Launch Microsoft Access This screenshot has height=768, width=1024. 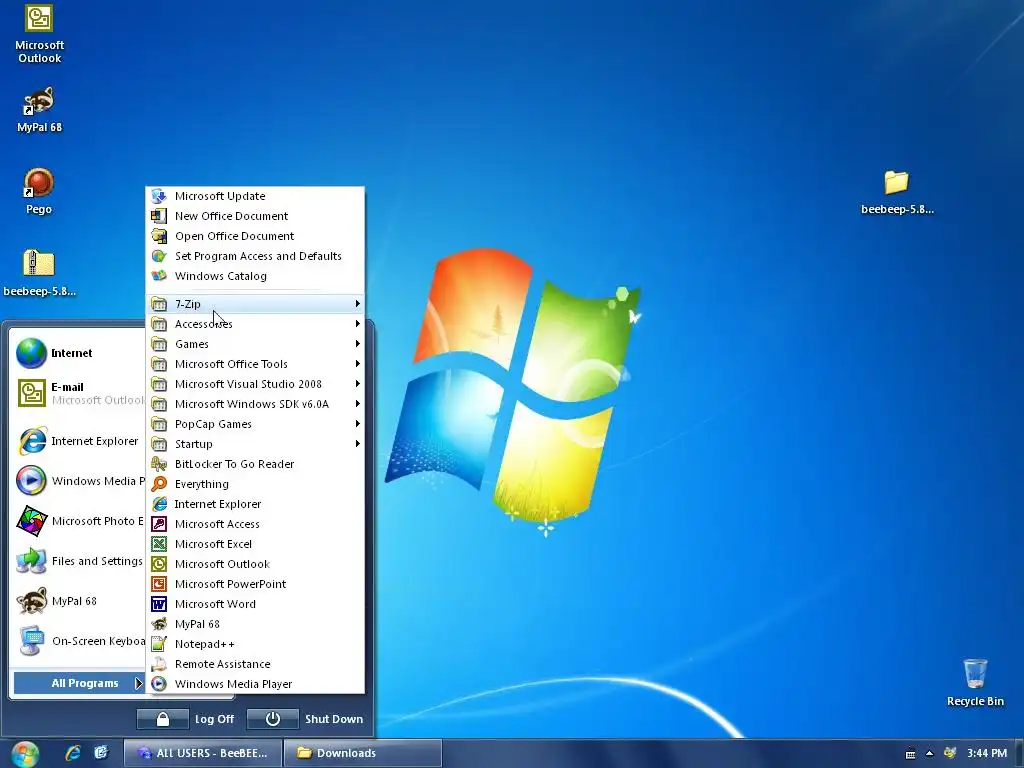[255, 524]
